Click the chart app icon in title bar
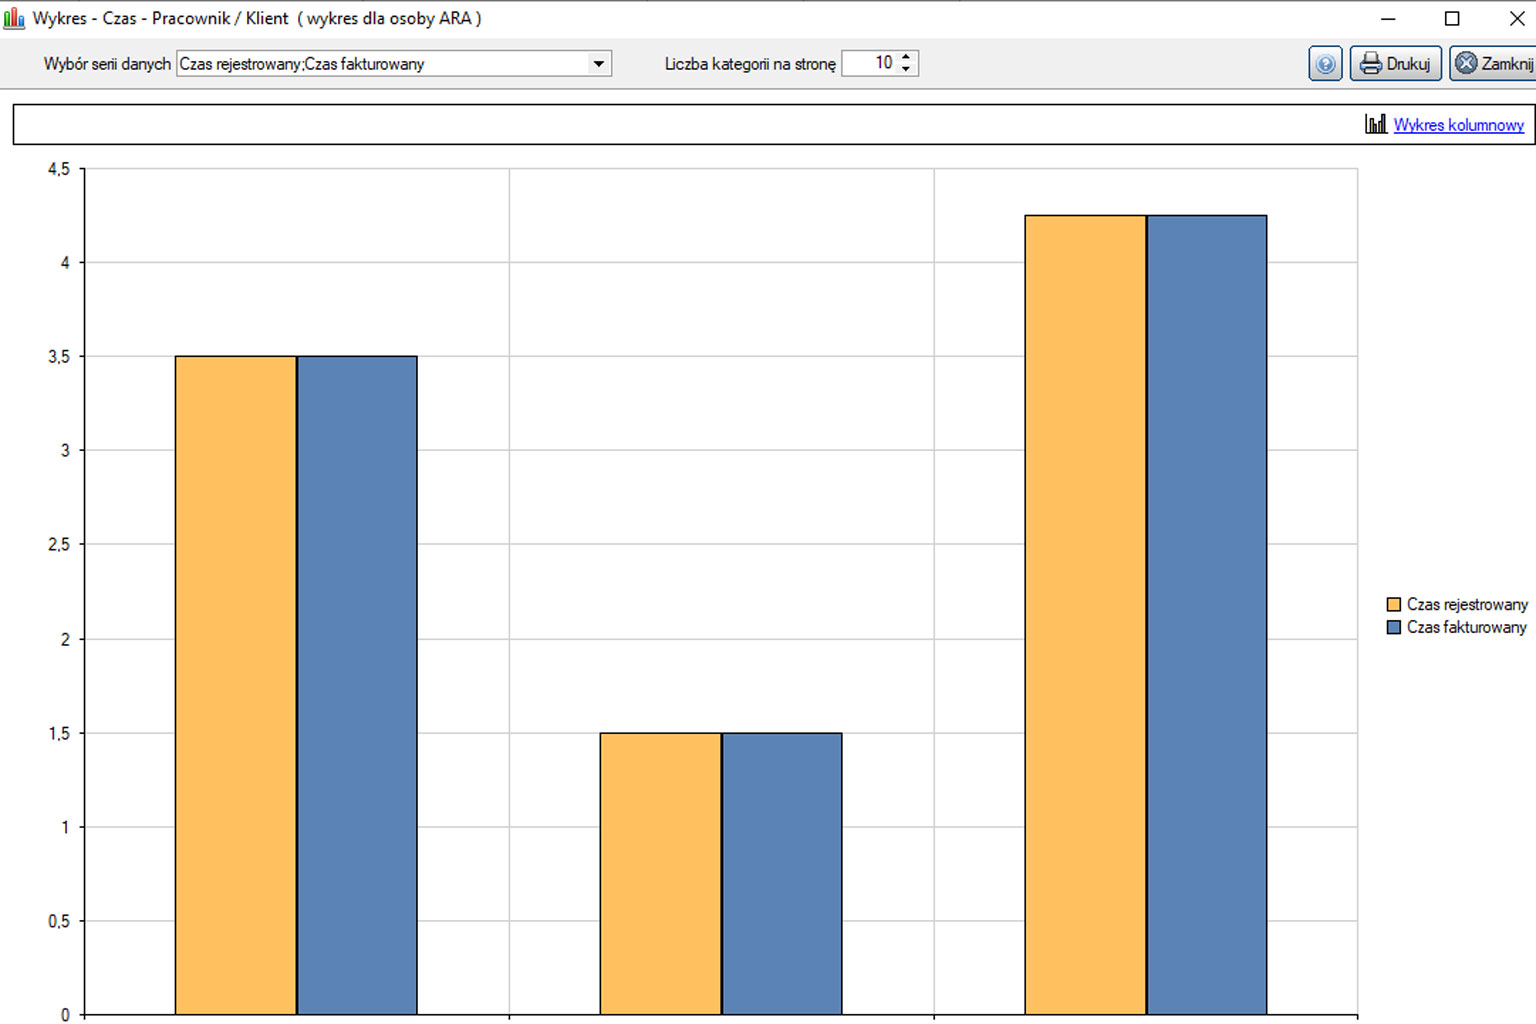The width and height of the screenshot is (1536, 1024). pyautogui.click(x=14, y=18)
